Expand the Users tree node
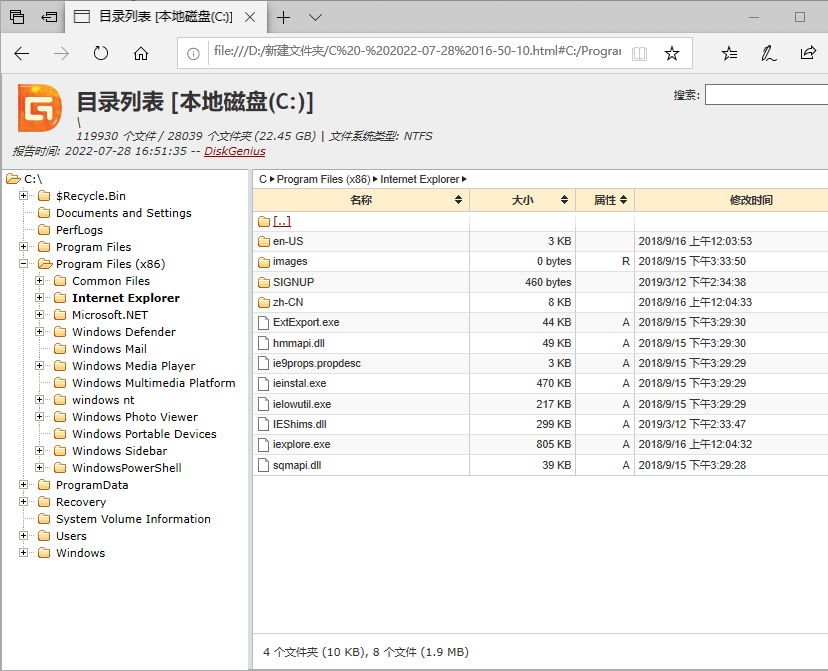 [23, 535]
